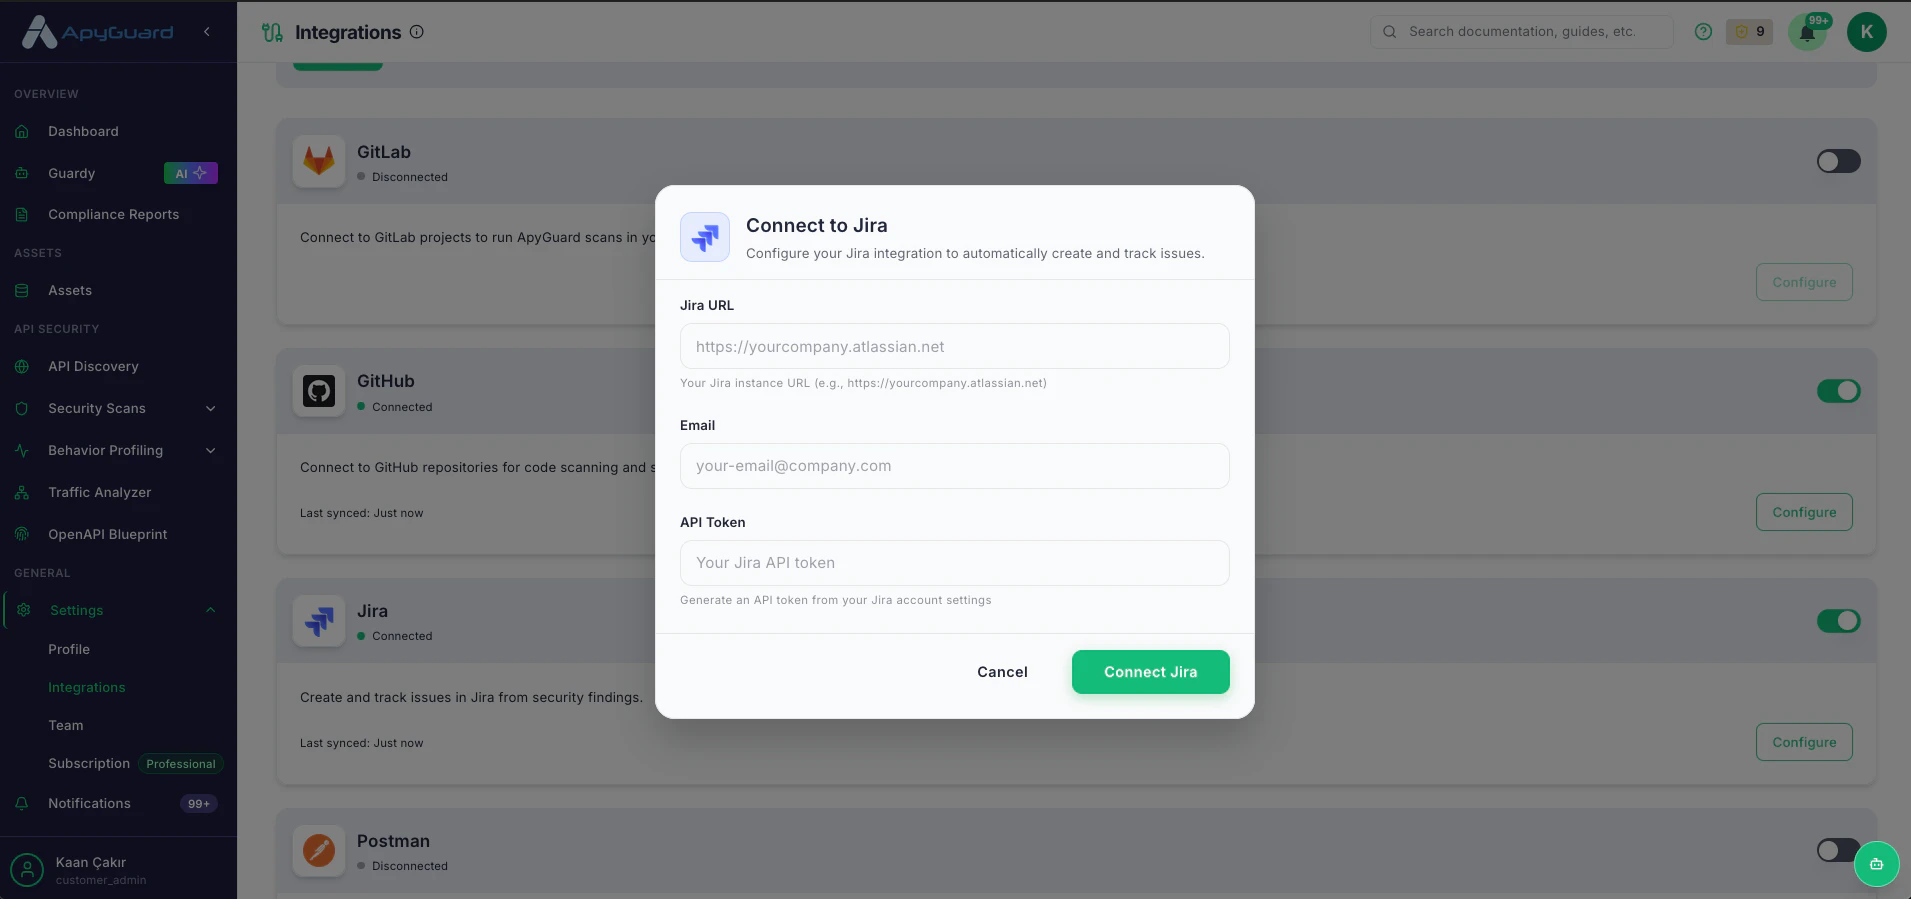1911x899 pixels.
Task: Open the Dashboard home icon
Action: [x=22, y=132]
